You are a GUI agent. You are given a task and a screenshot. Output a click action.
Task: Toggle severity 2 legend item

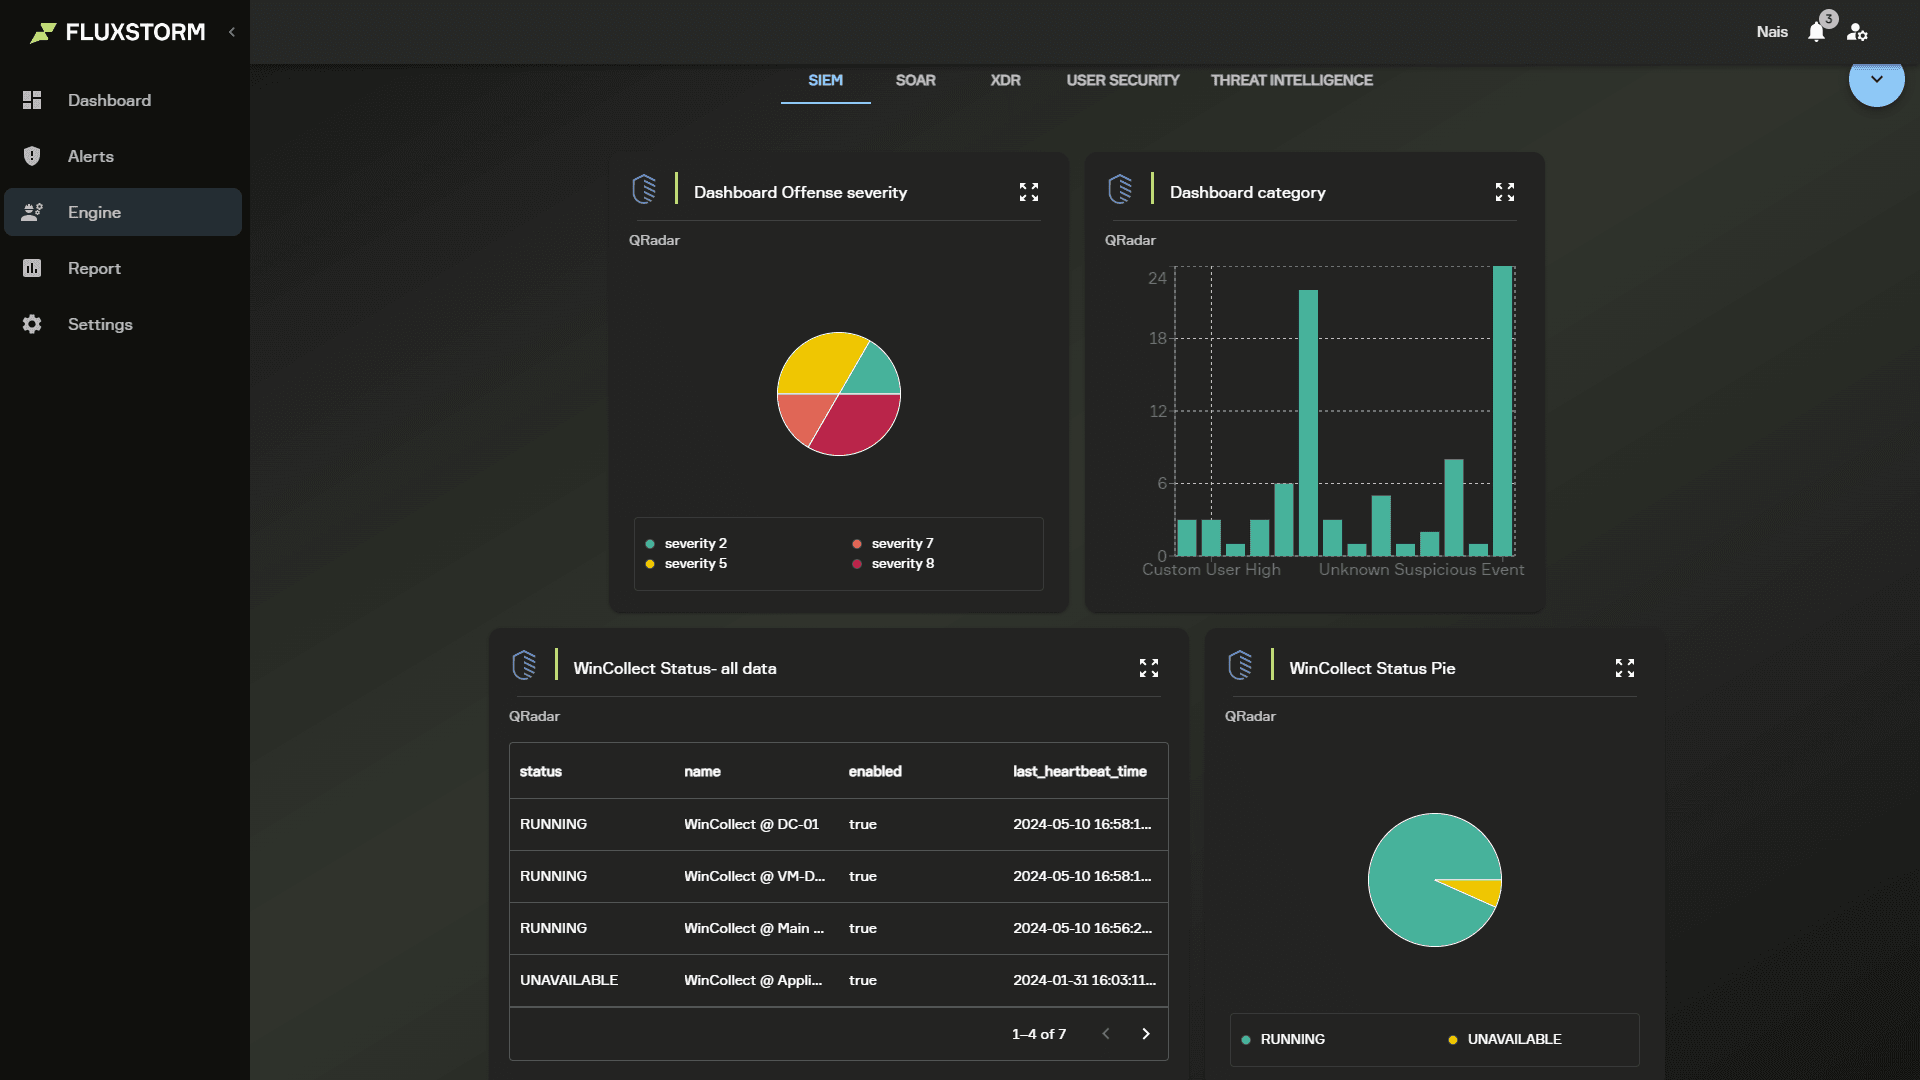(694, 543)
